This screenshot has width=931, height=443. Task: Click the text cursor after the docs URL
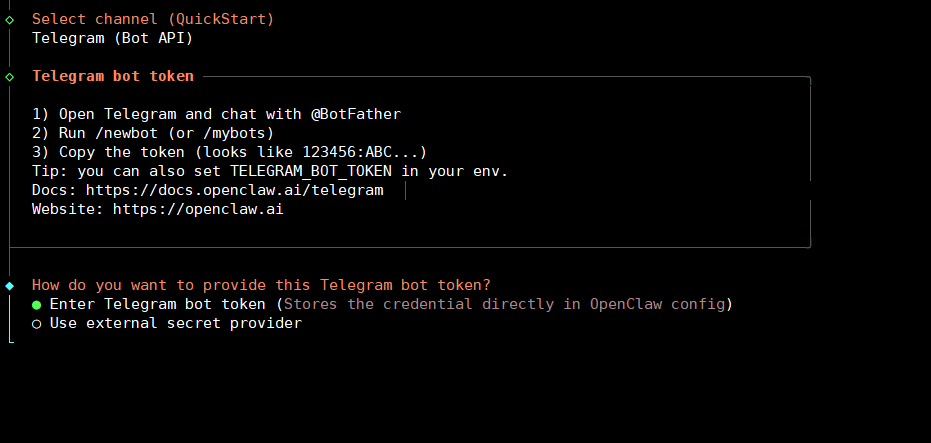tap(405, 190)
